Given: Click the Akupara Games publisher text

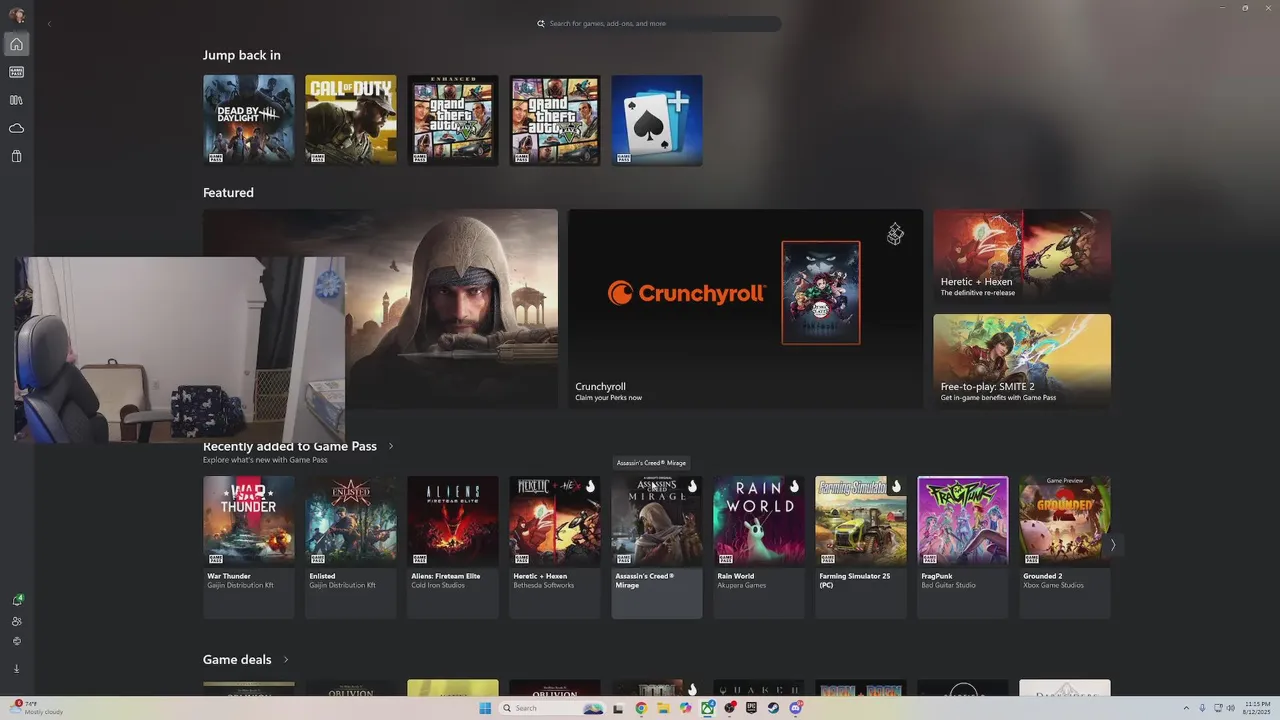Looking at the screenshot, I should [741, 585].
